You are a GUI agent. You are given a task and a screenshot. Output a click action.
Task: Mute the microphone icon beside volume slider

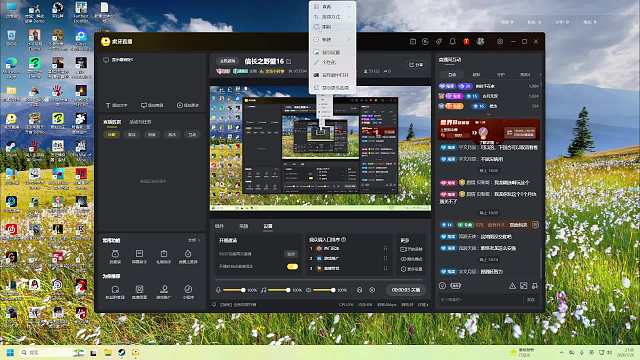point(218,290)
